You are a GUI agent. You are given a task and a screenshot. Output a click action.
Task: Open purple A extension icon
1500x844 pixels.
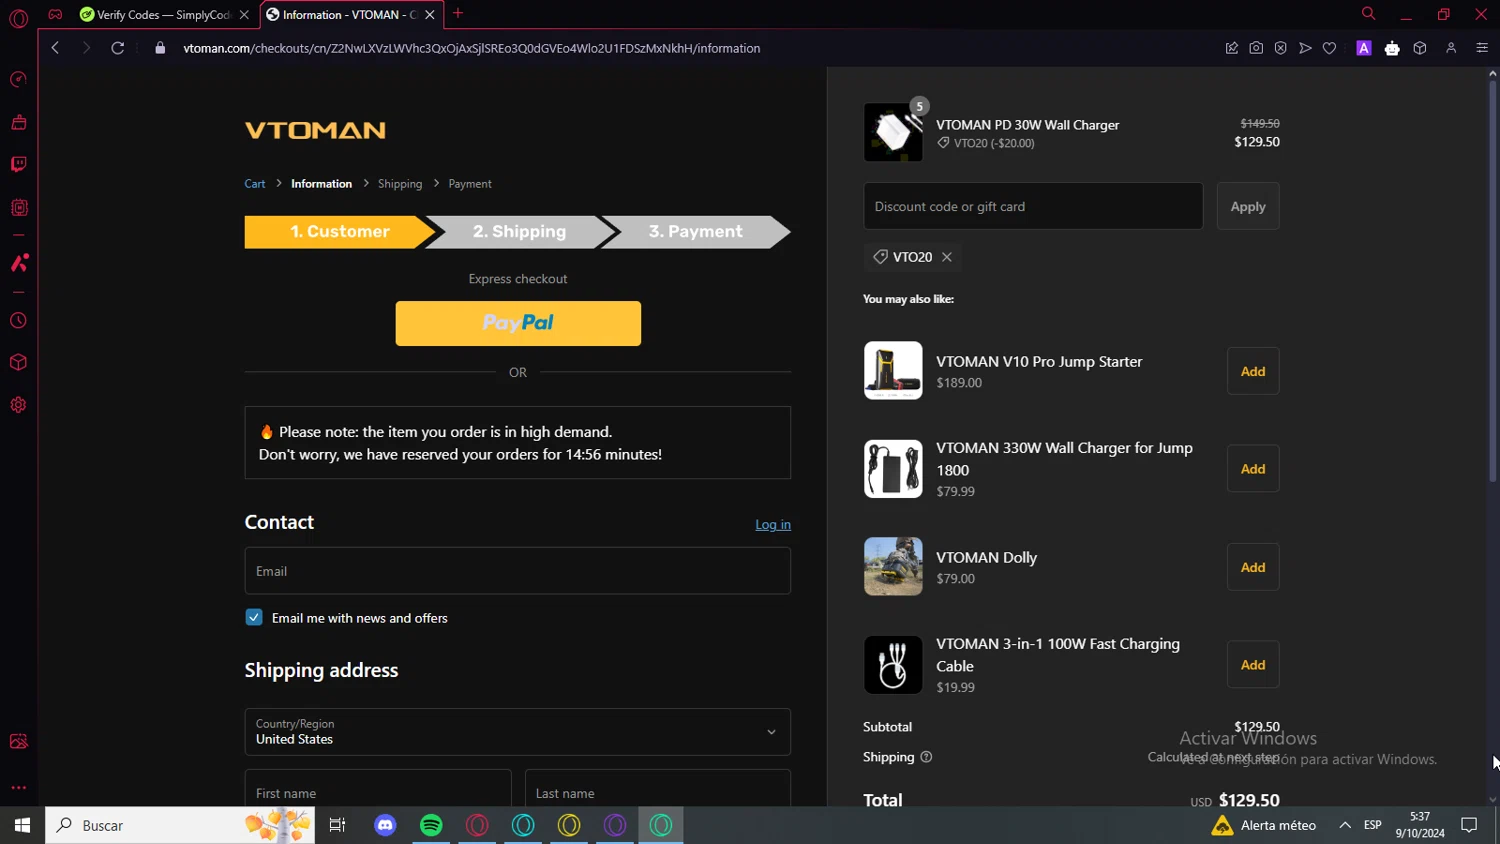(1364, 48)
